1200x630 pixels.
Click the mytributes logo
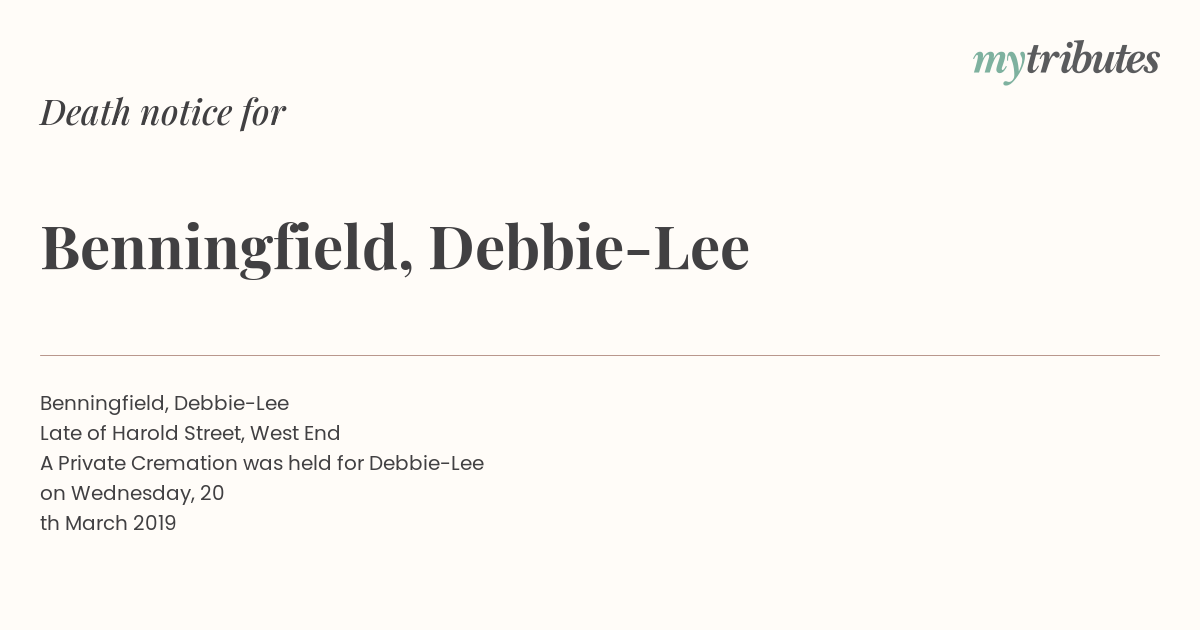coord(1066,61)
